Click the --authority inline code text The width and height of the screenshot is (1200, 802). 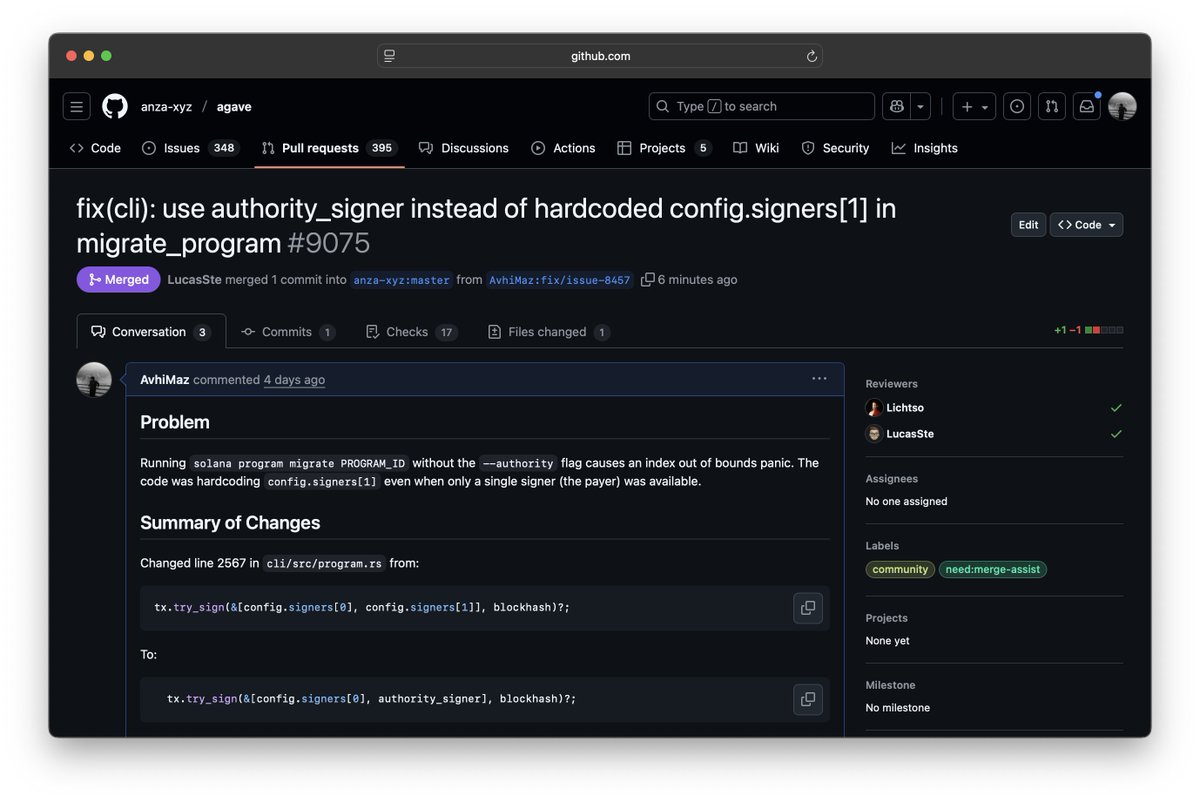point(518,464)
